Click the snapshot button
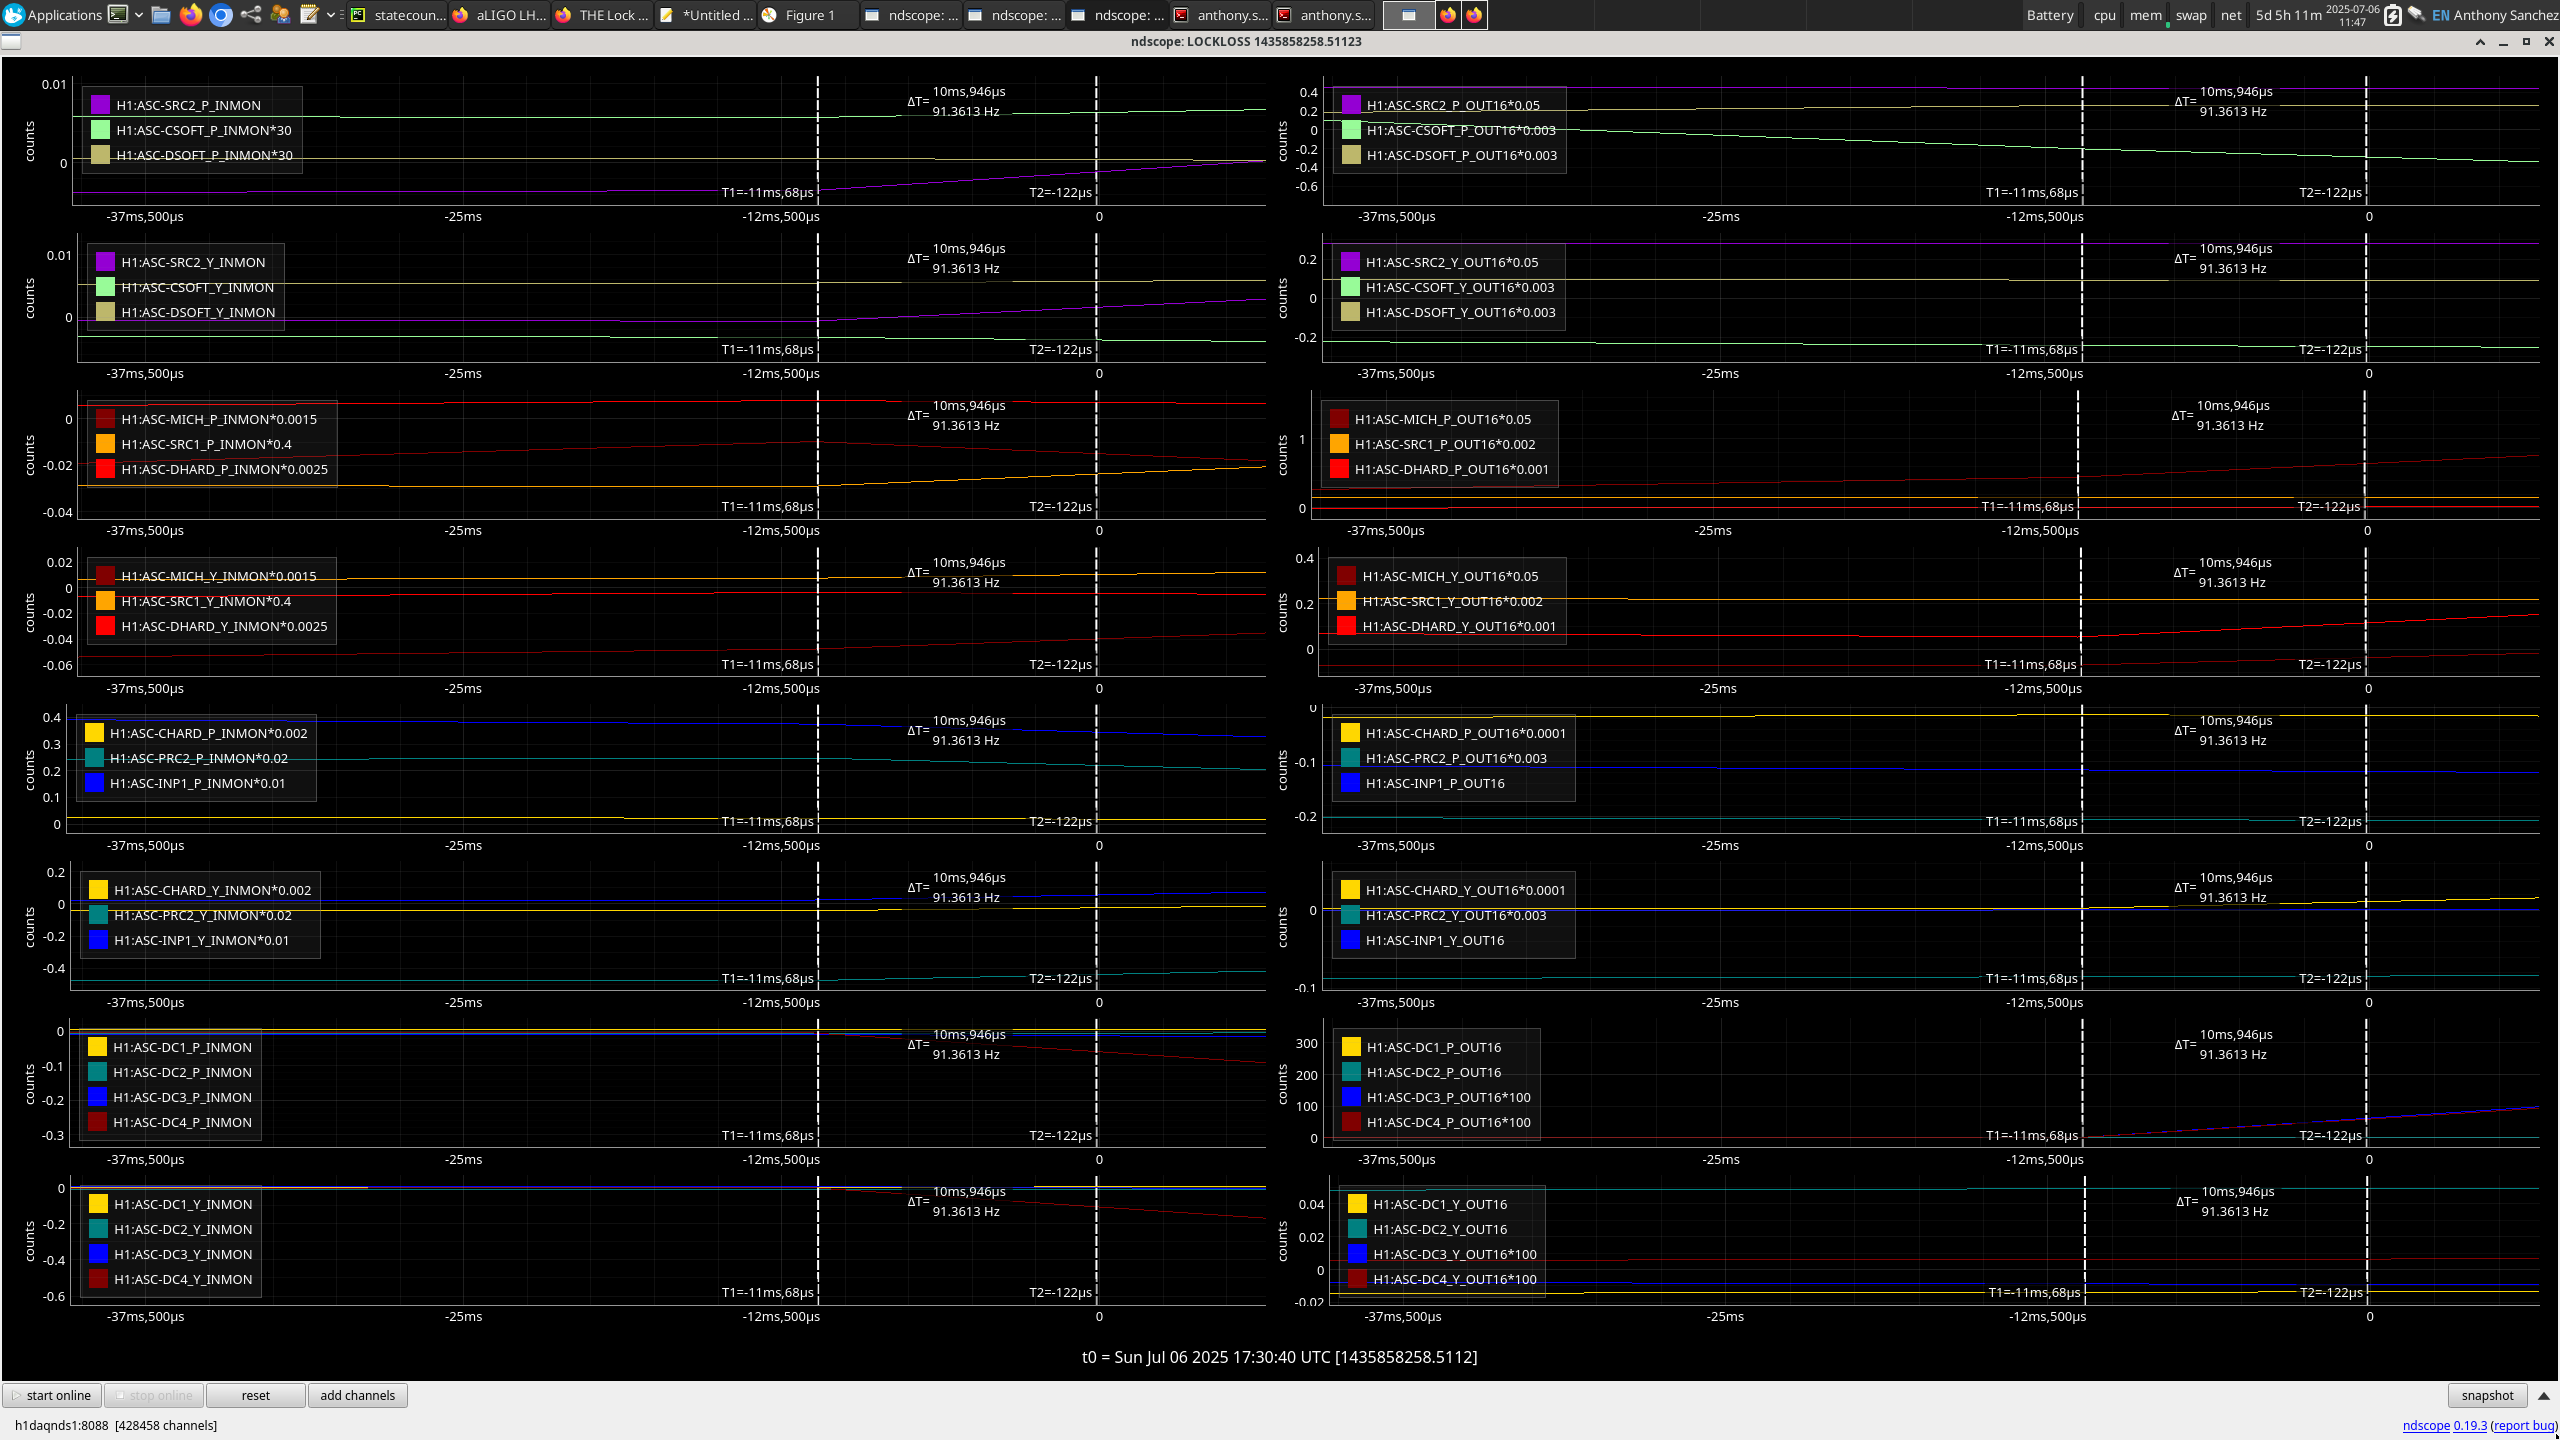The width and height of the screenshot is (2560, 1440). point(2487,1395)
